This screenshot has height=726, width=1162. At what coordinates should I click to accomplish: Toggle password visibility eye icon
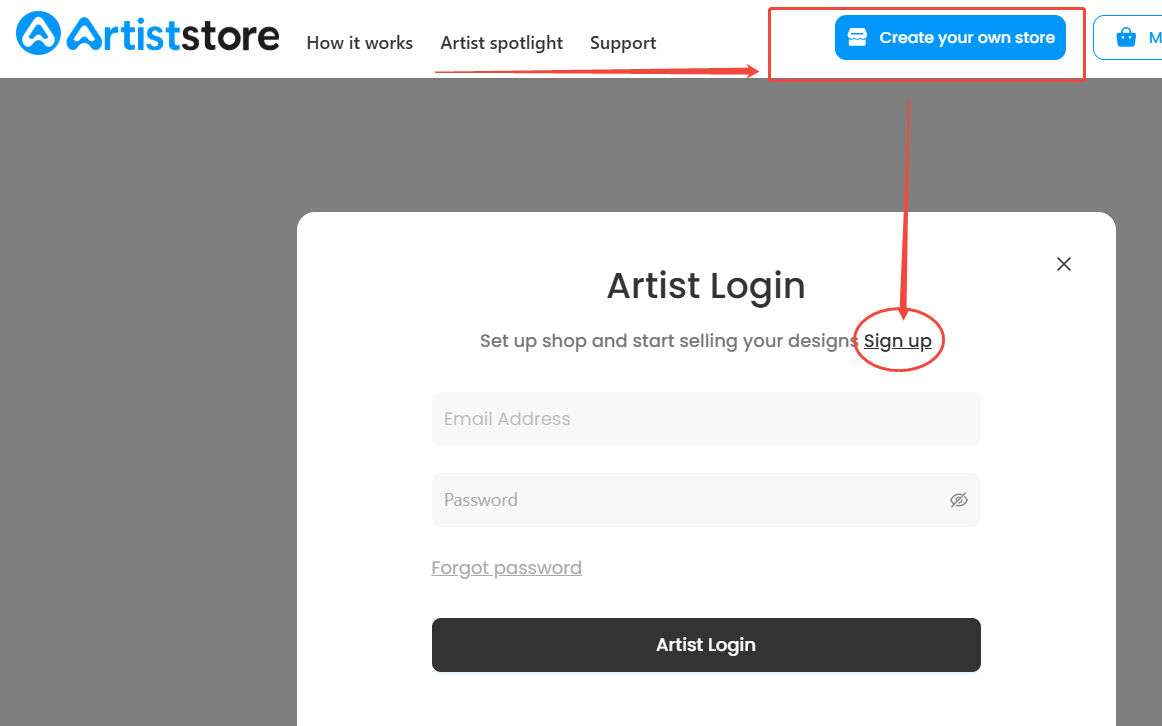tap(958, 500)
